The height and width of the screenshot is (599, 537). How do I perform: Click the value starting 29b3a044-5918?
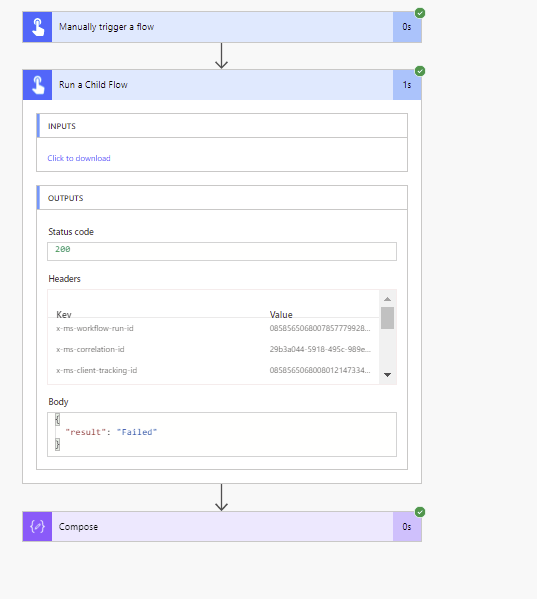[320, 349]
